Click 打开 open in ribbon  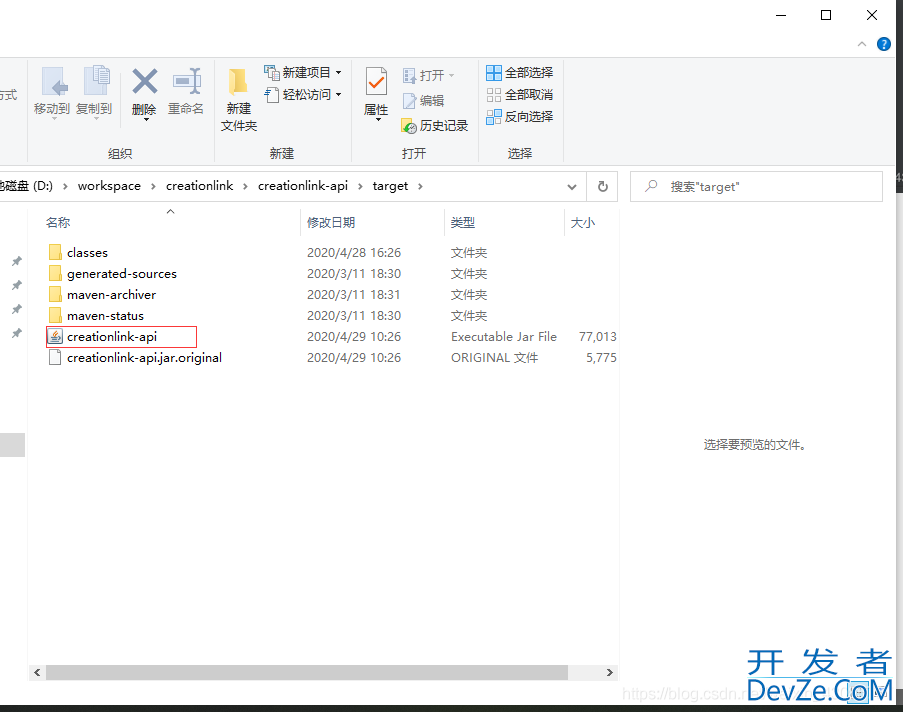pyautogui.click(x=428, y=75)
